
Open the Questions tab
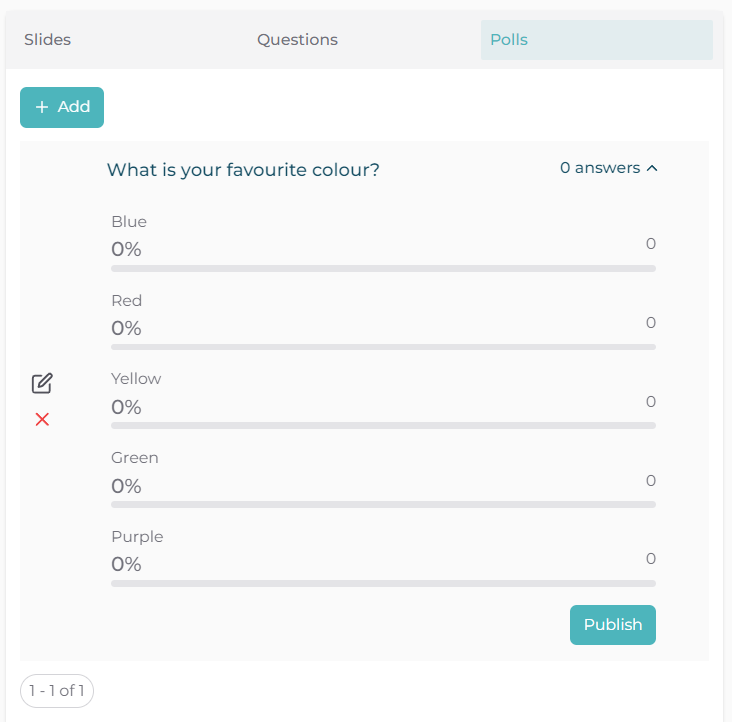pos(297,40)
